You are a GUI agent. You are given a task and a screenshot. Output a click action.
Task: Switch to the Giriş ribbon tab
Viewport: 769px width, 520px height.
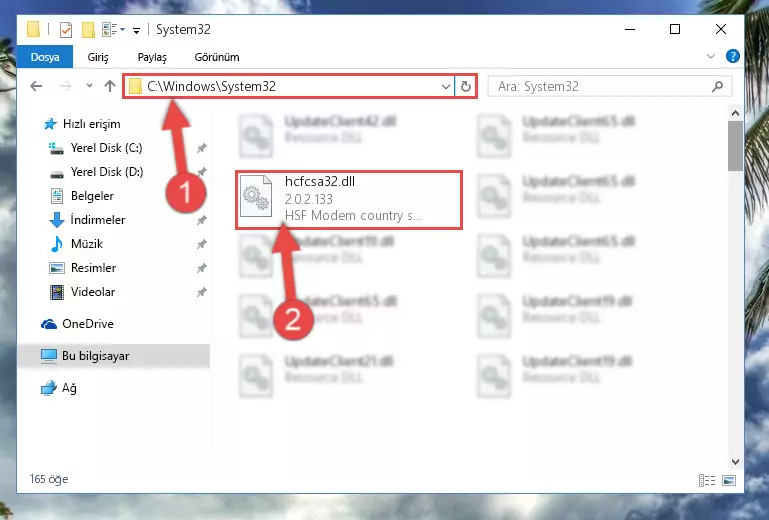pyautogui.click(x=98, y=57)
